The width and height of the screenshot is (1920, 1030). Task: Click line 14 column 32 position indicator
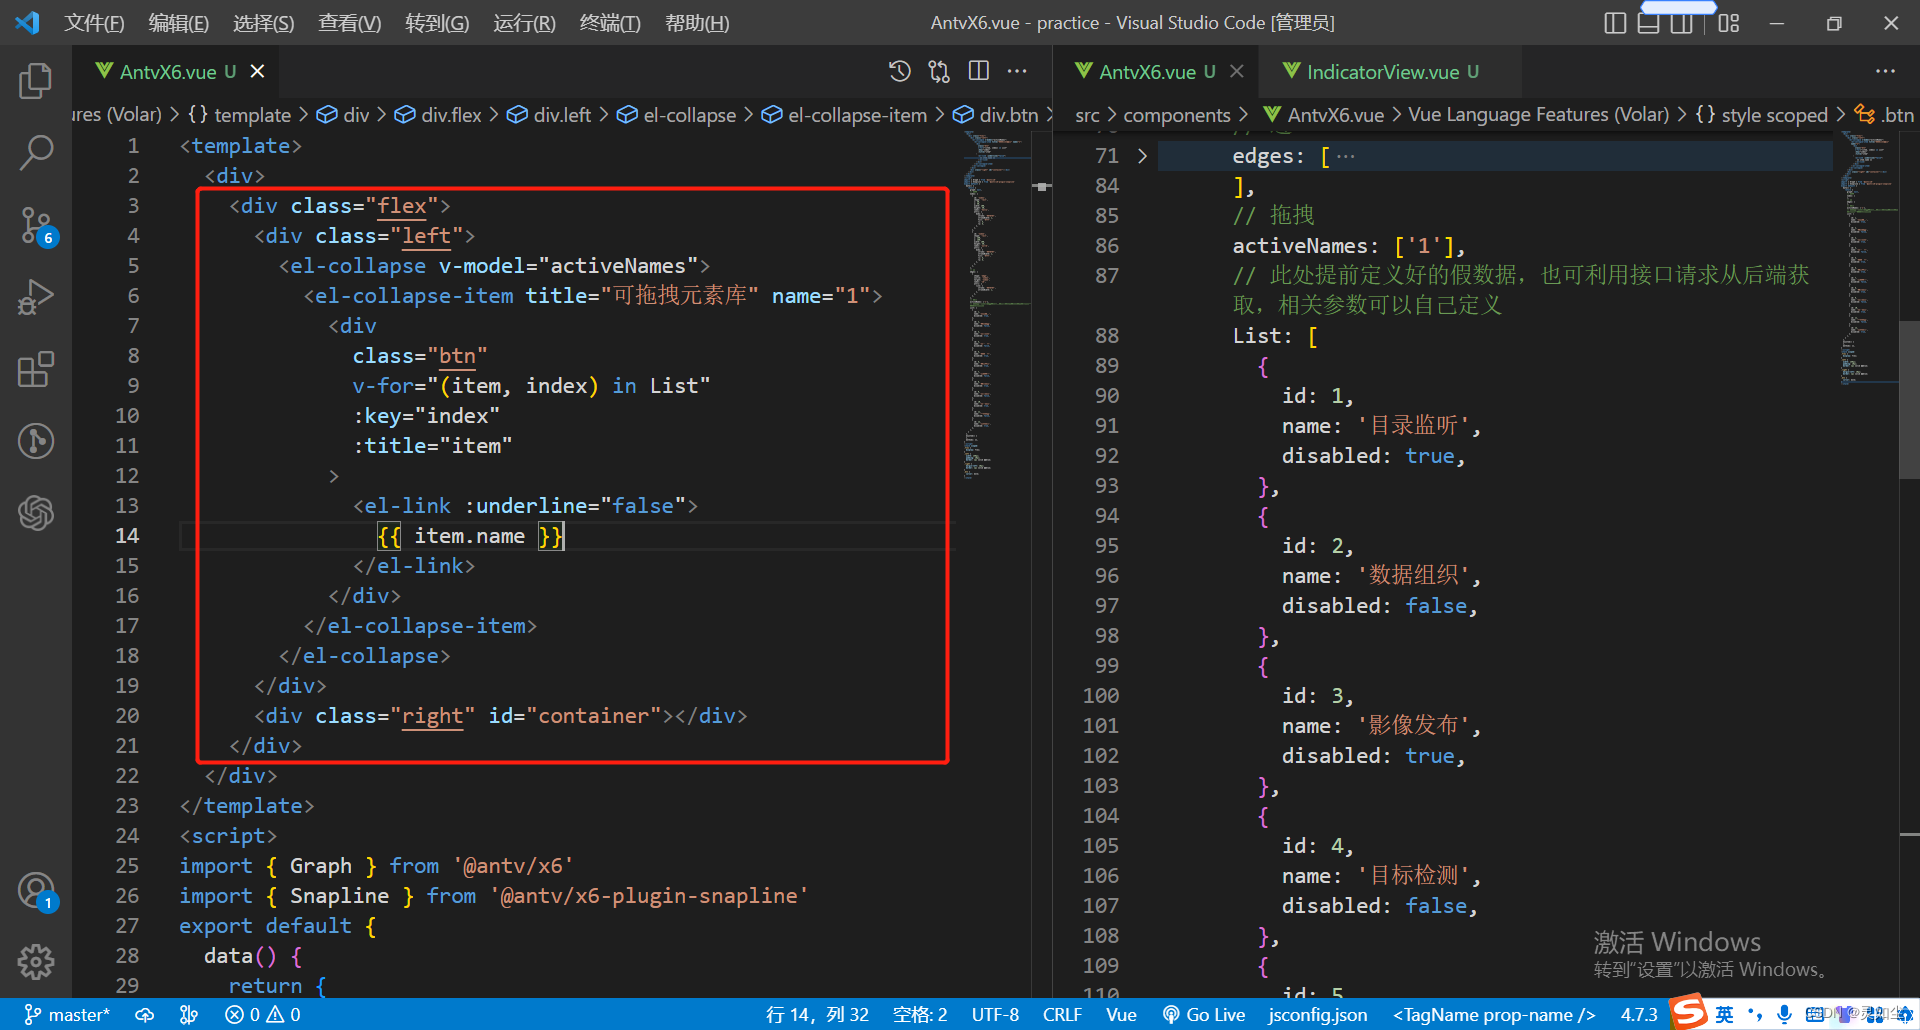[817, 1015]
